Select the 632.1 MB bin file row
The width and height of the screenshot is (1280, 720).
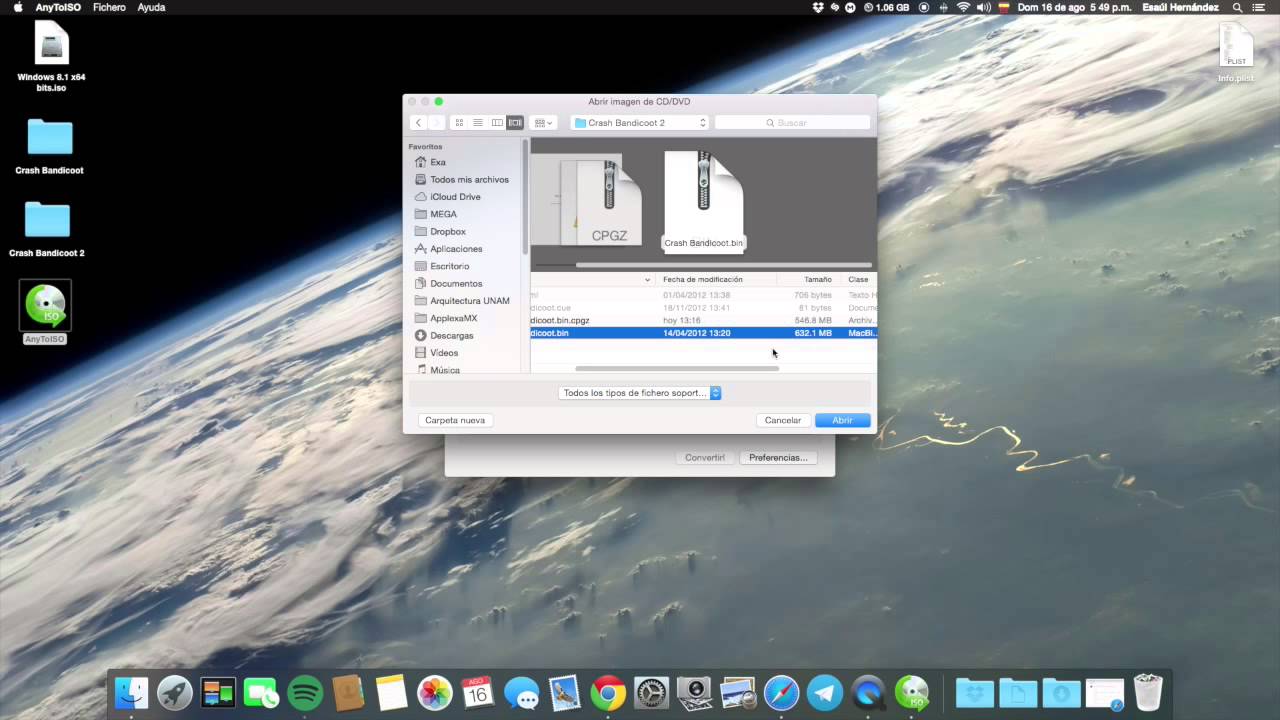pos(703,333)
